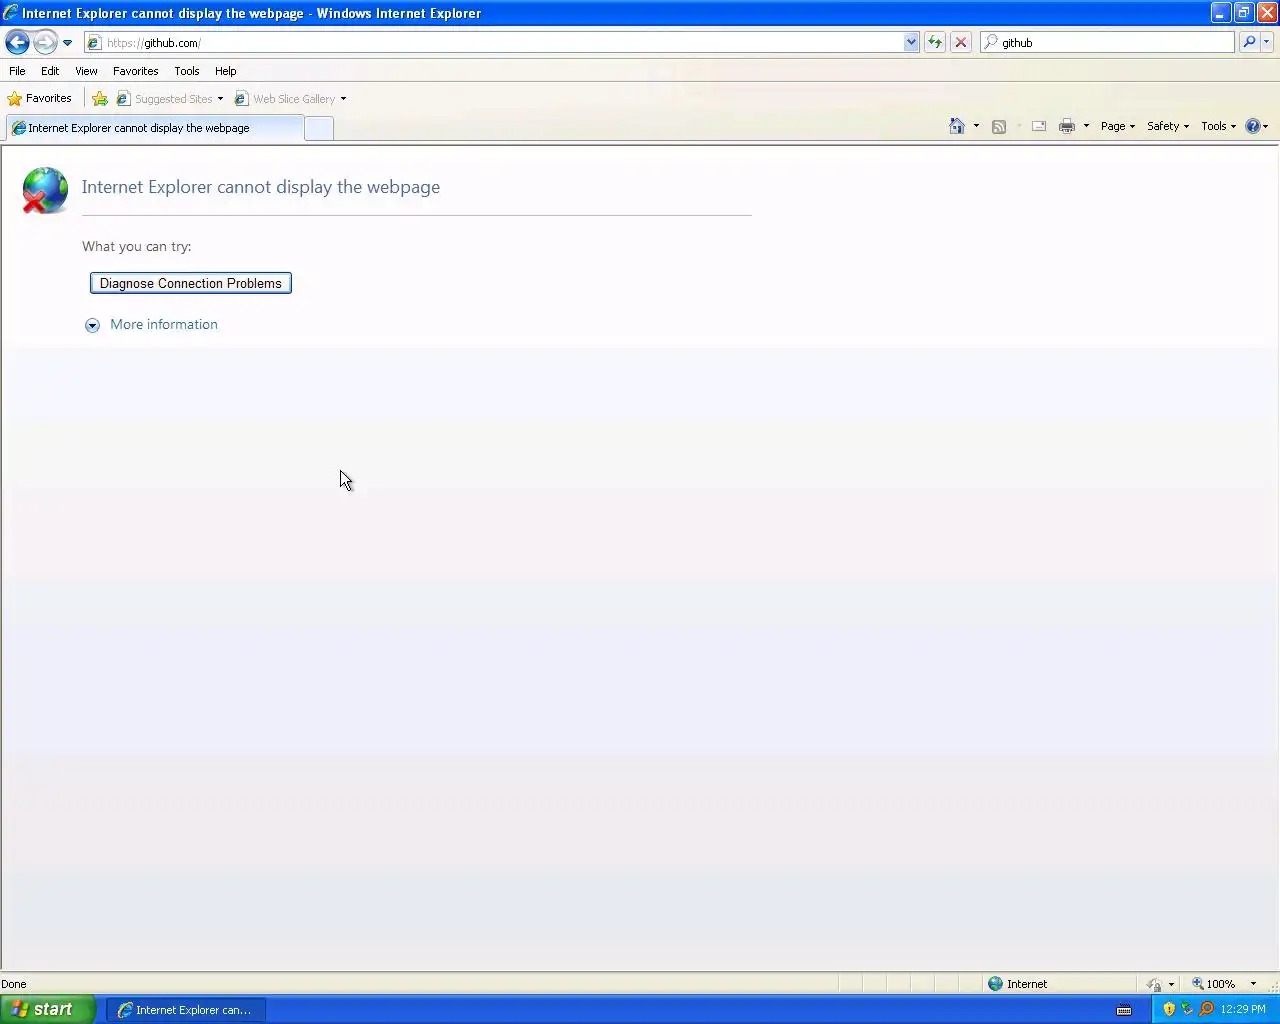Click the Home icon in command bar
Viewport: 1280px width, 1024px height.
[957, 126]
